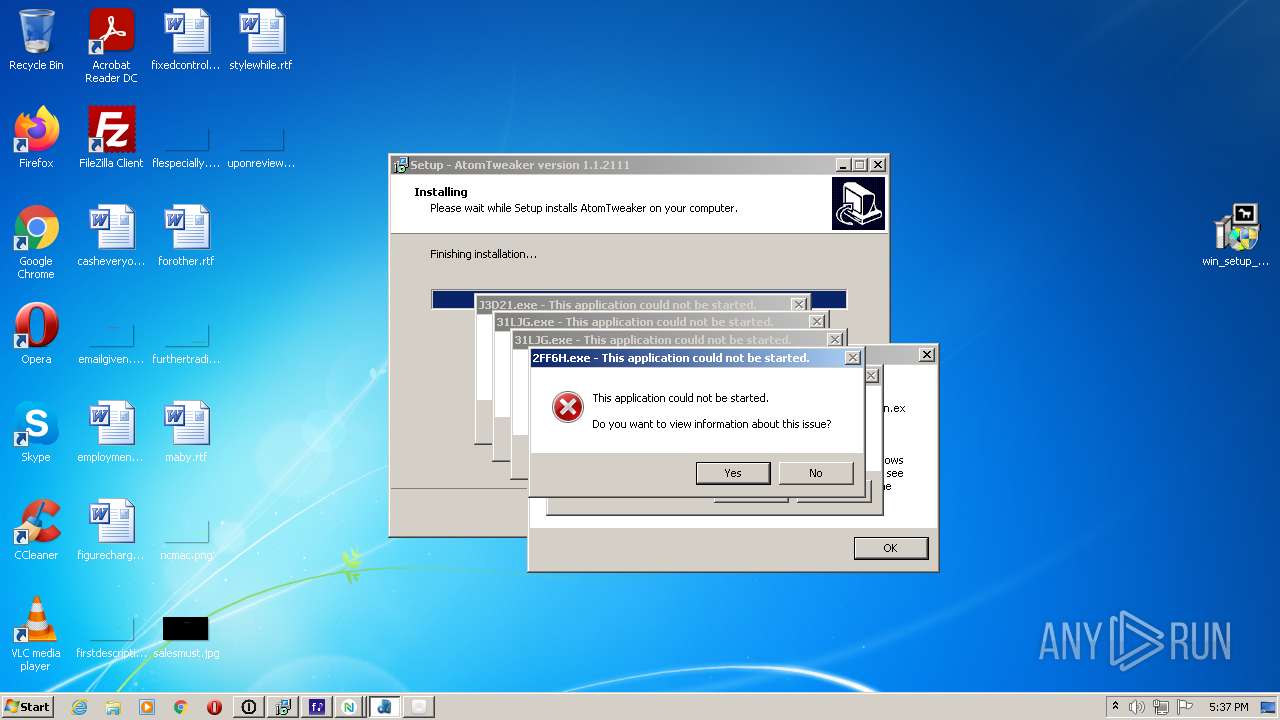Open the Recycle Bin desktop icon

click(x=36, y=40)
